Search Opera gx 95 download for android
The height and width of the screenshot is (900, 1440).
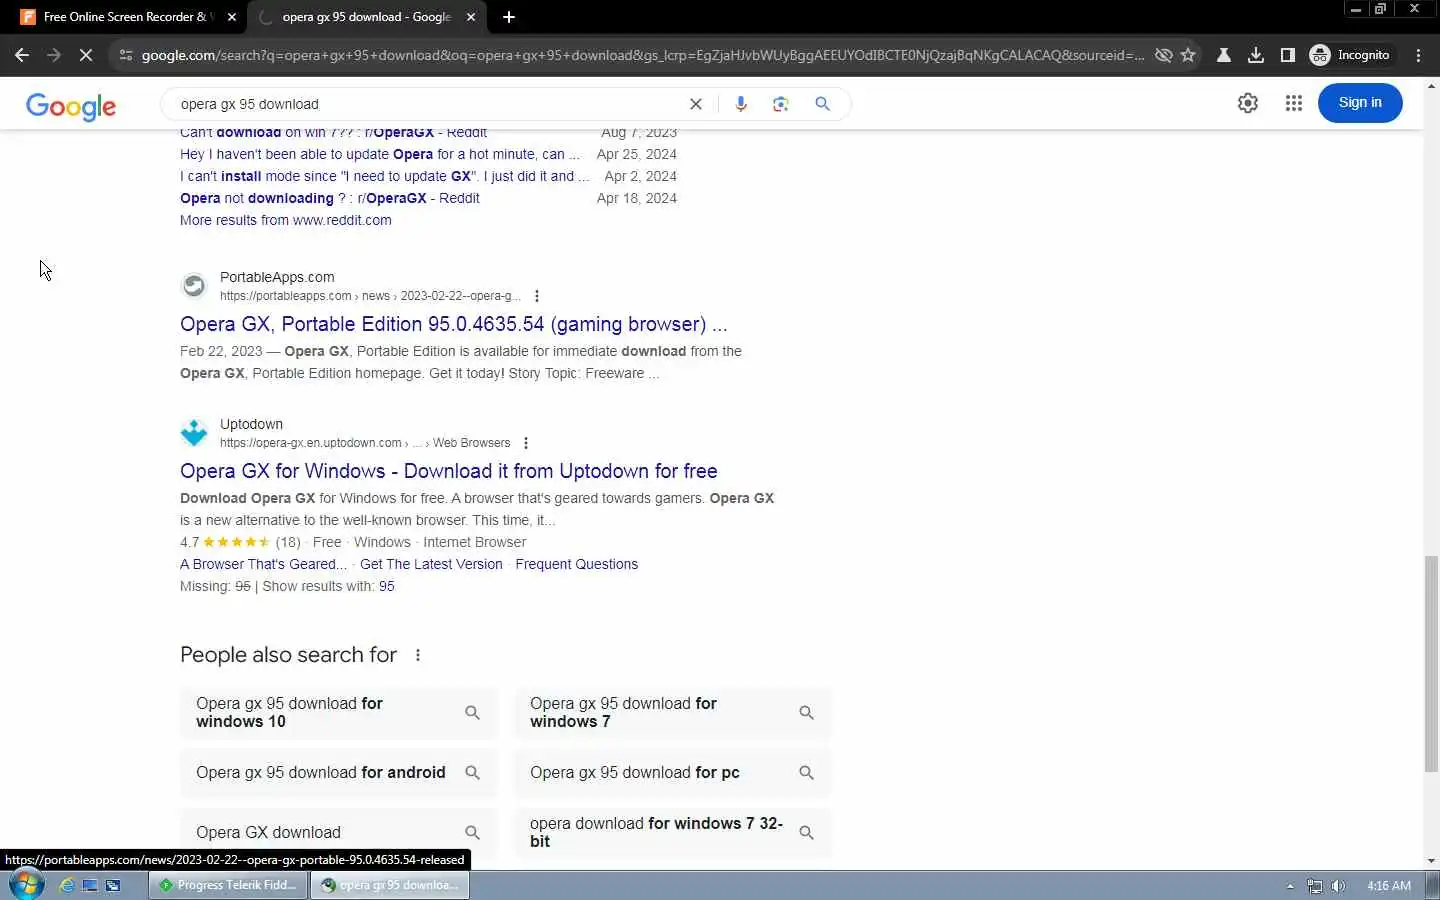pos(338,773)
